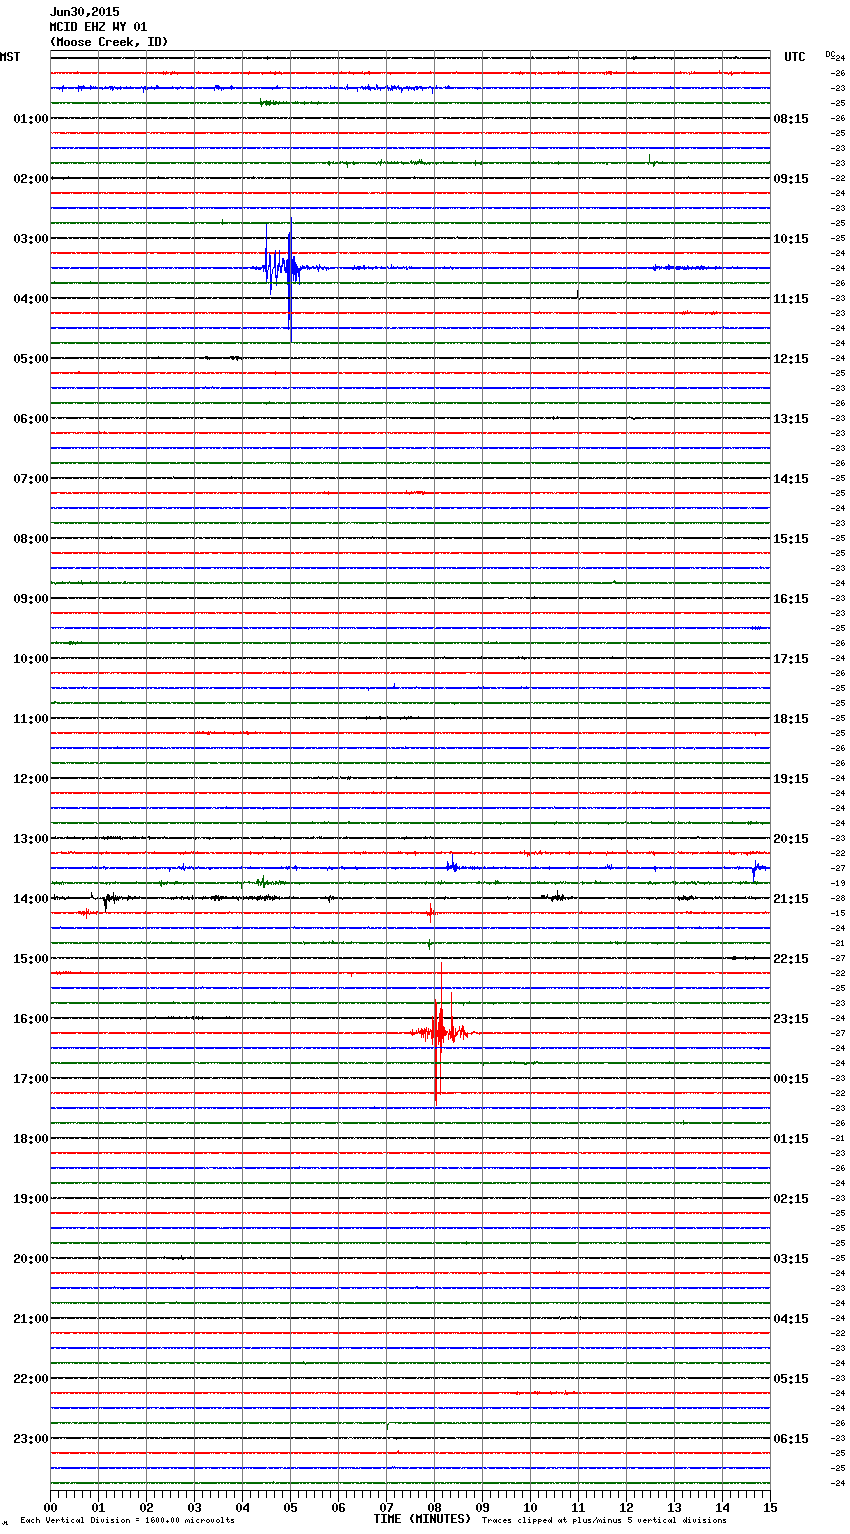The height and width of the screenshot is (1534, 850).
Task: Pick the 05:15 UTC time label
Action: pyautogui.click(x=791, y=1378)
